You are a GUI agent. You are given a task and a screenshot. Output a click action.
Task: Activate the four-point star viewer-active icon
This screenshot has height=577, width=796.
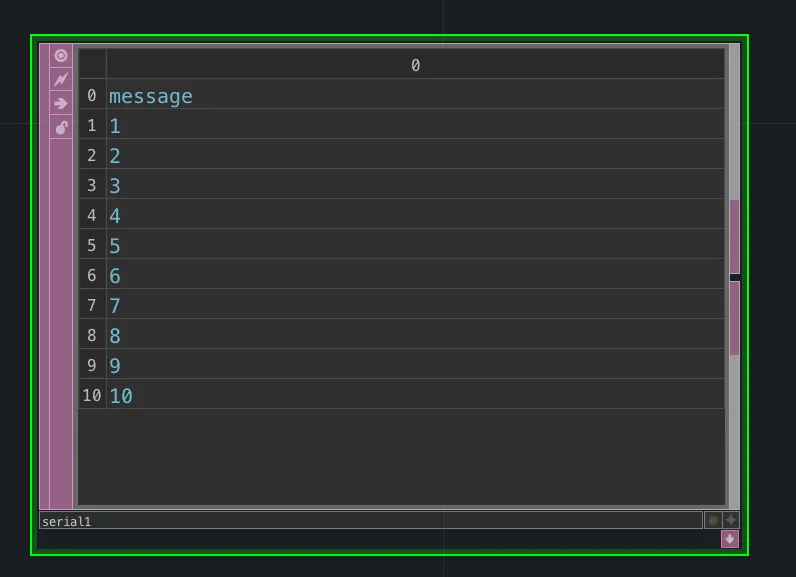[731, 520]
